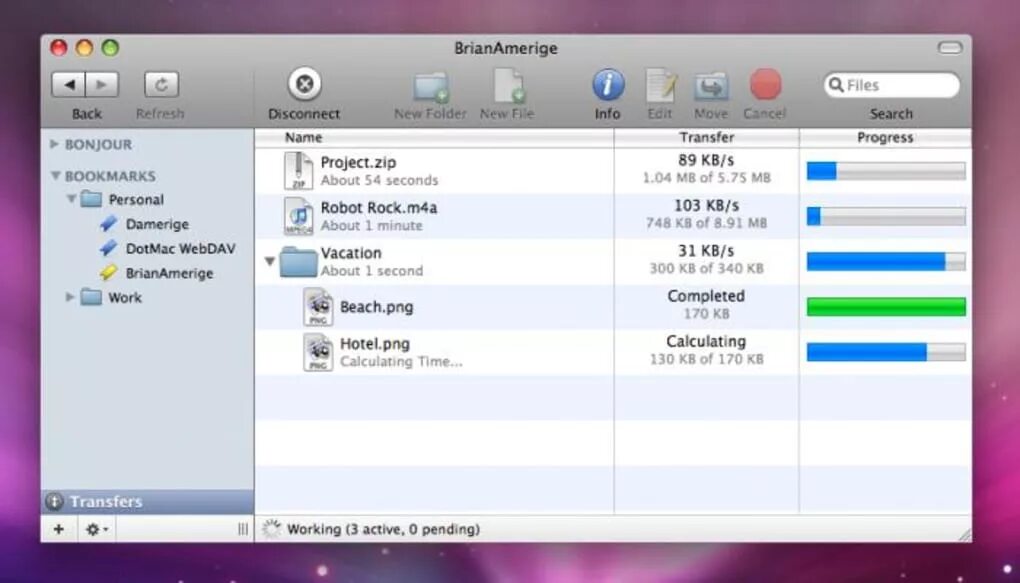Click the add bookmark plus button
This screenshot has width=1020, height=583.
pos(59,529)
